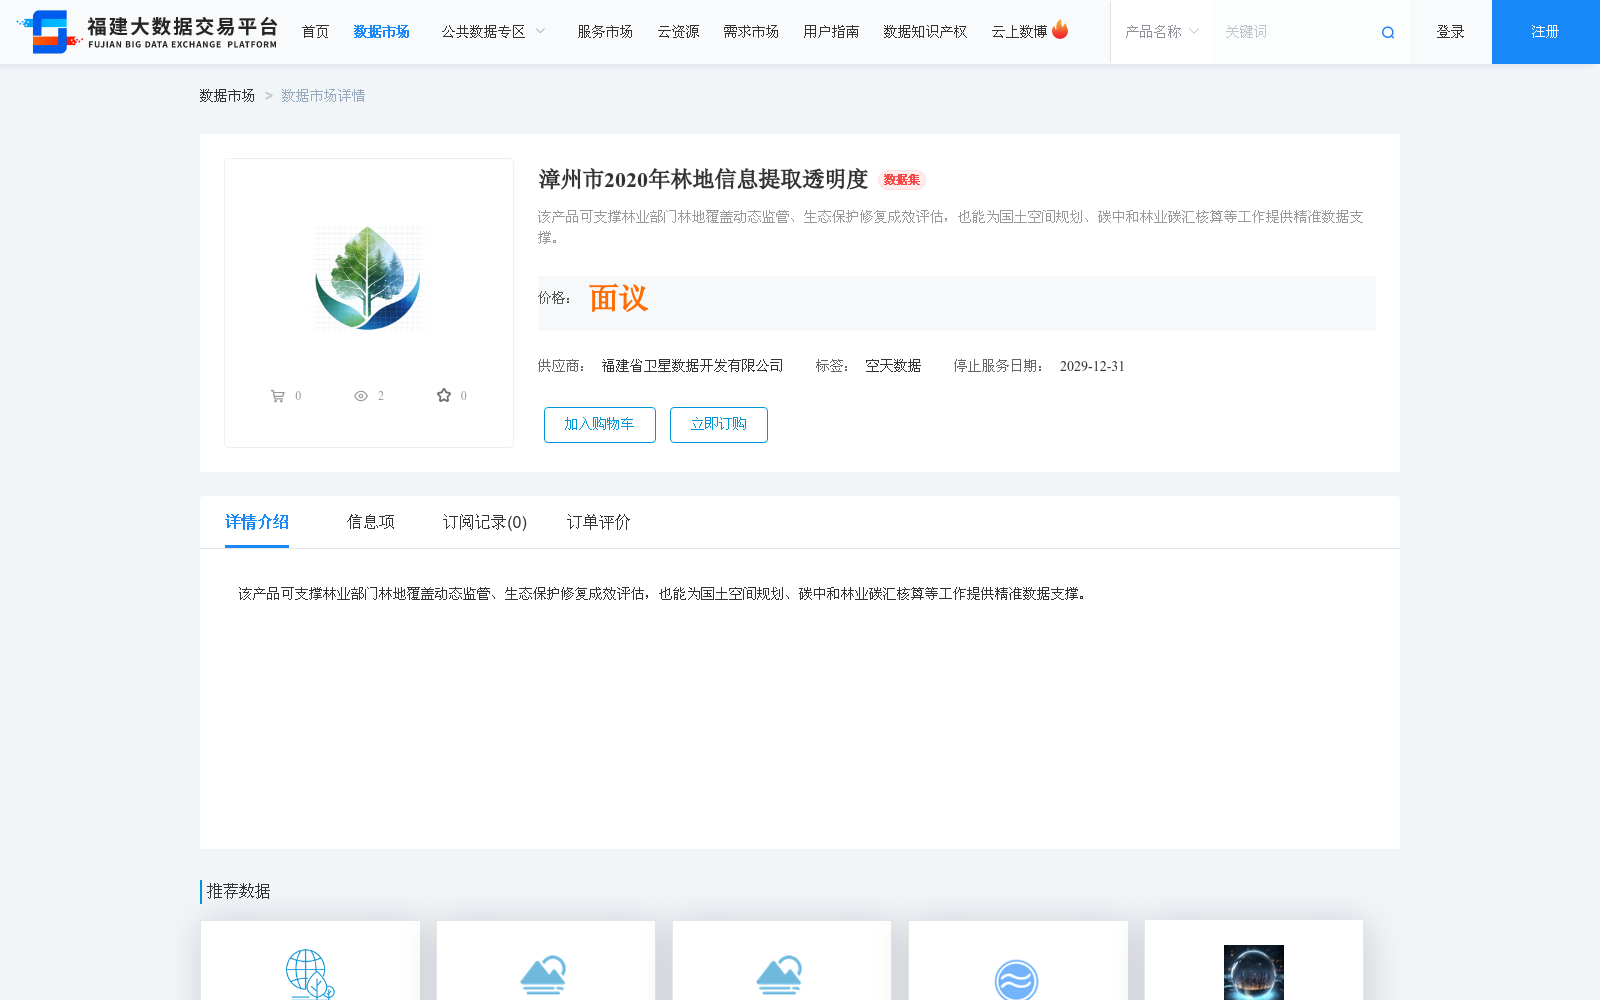Click the magnifier search icon
The height and width of the screenshot is (1000, 1600).
pyautogui.click(x=1388, y=33)
